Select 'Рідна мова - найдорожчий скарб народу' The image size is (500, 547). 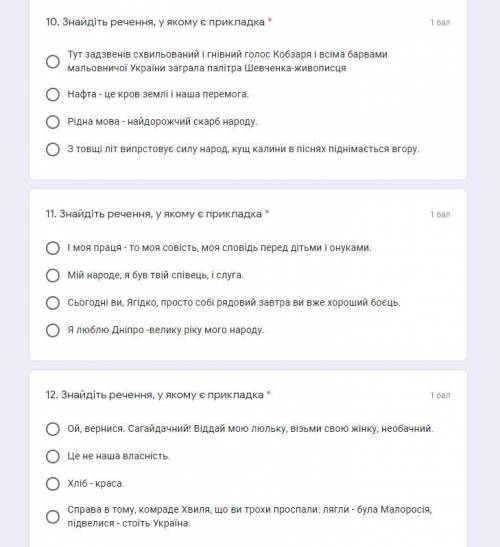(x=53, y=122)
